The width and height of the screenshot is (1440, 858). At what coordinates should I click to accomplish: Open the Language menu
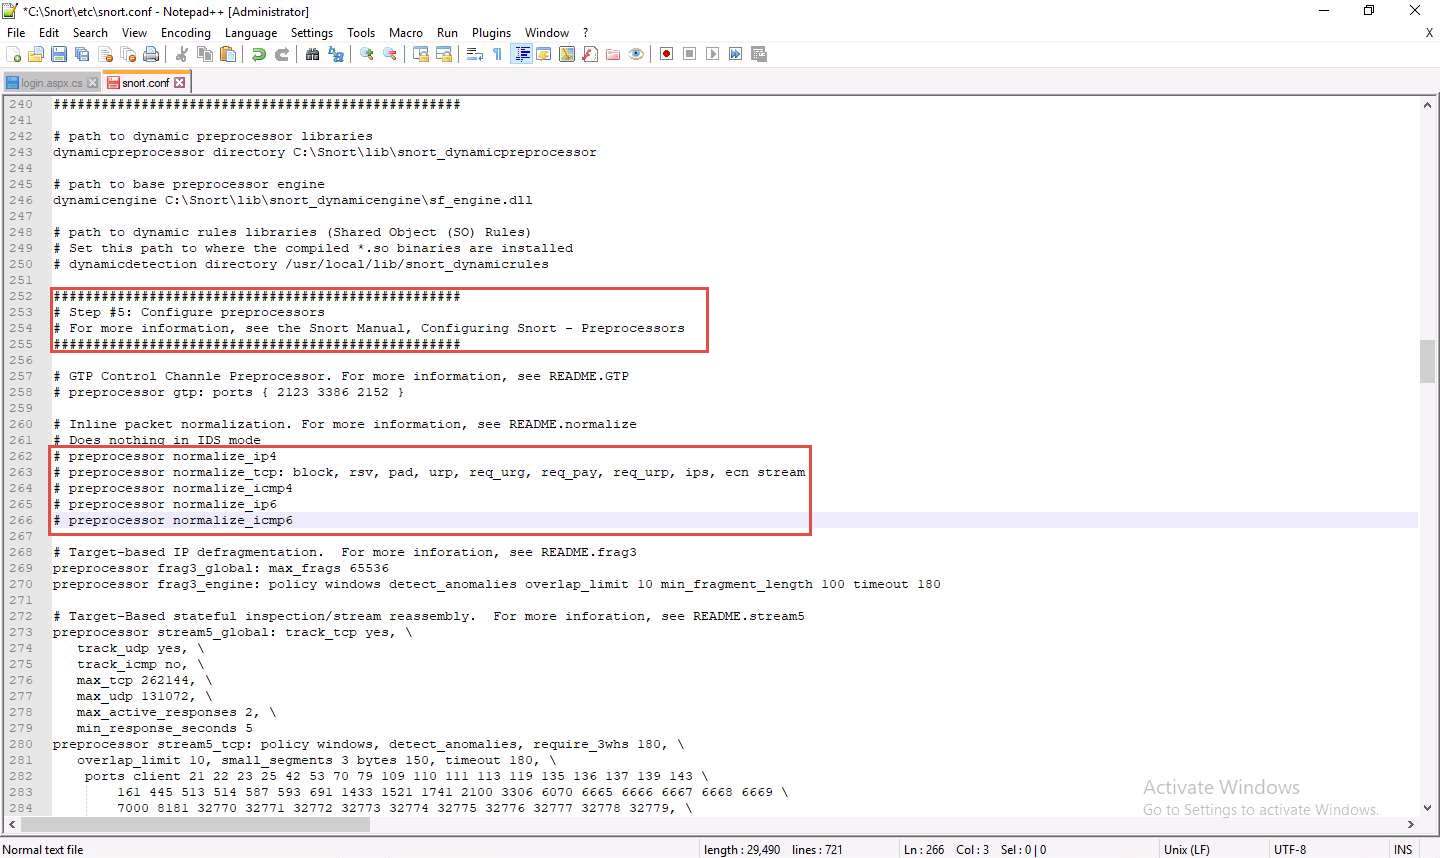point(251,33)
